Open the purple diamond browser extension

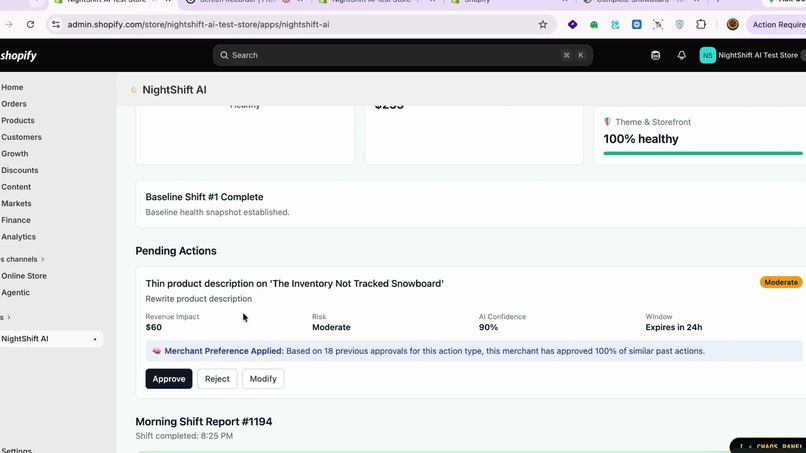[572, 24]
